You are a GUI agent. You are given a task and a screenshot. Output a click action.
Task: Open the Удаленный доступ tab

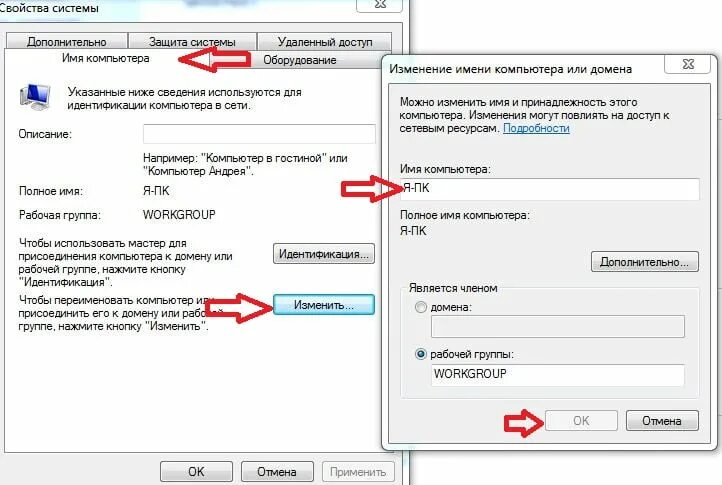click(x=325, y=41)
